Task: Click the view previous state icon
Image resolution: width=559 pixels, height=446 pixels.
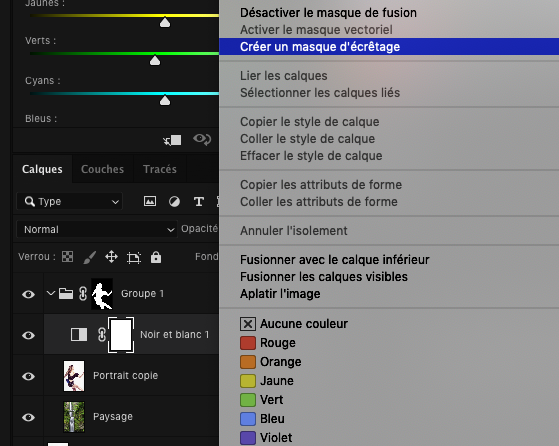Action: click(x=202, y=139)
